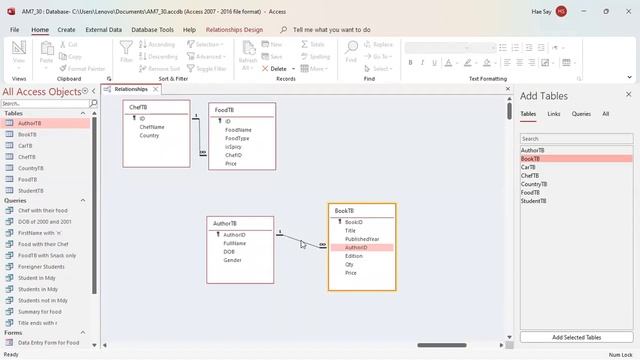This screenshot has width=640, height=360.
Task: Switch to Links tab in Add Tables
Action: pyautogui.click(x=554, y=114)
